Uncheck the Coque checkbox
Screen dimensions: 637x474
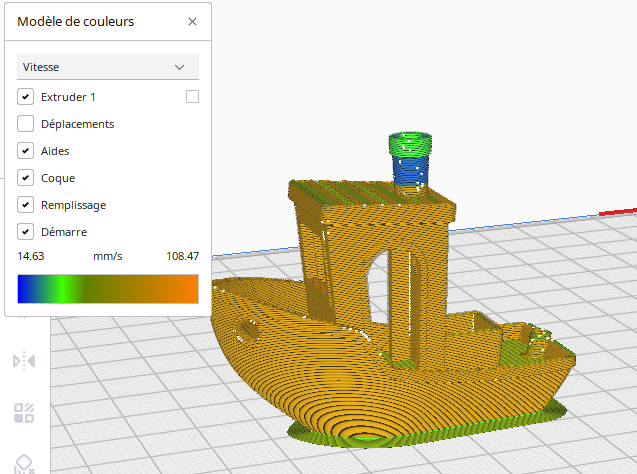point(25,178)
